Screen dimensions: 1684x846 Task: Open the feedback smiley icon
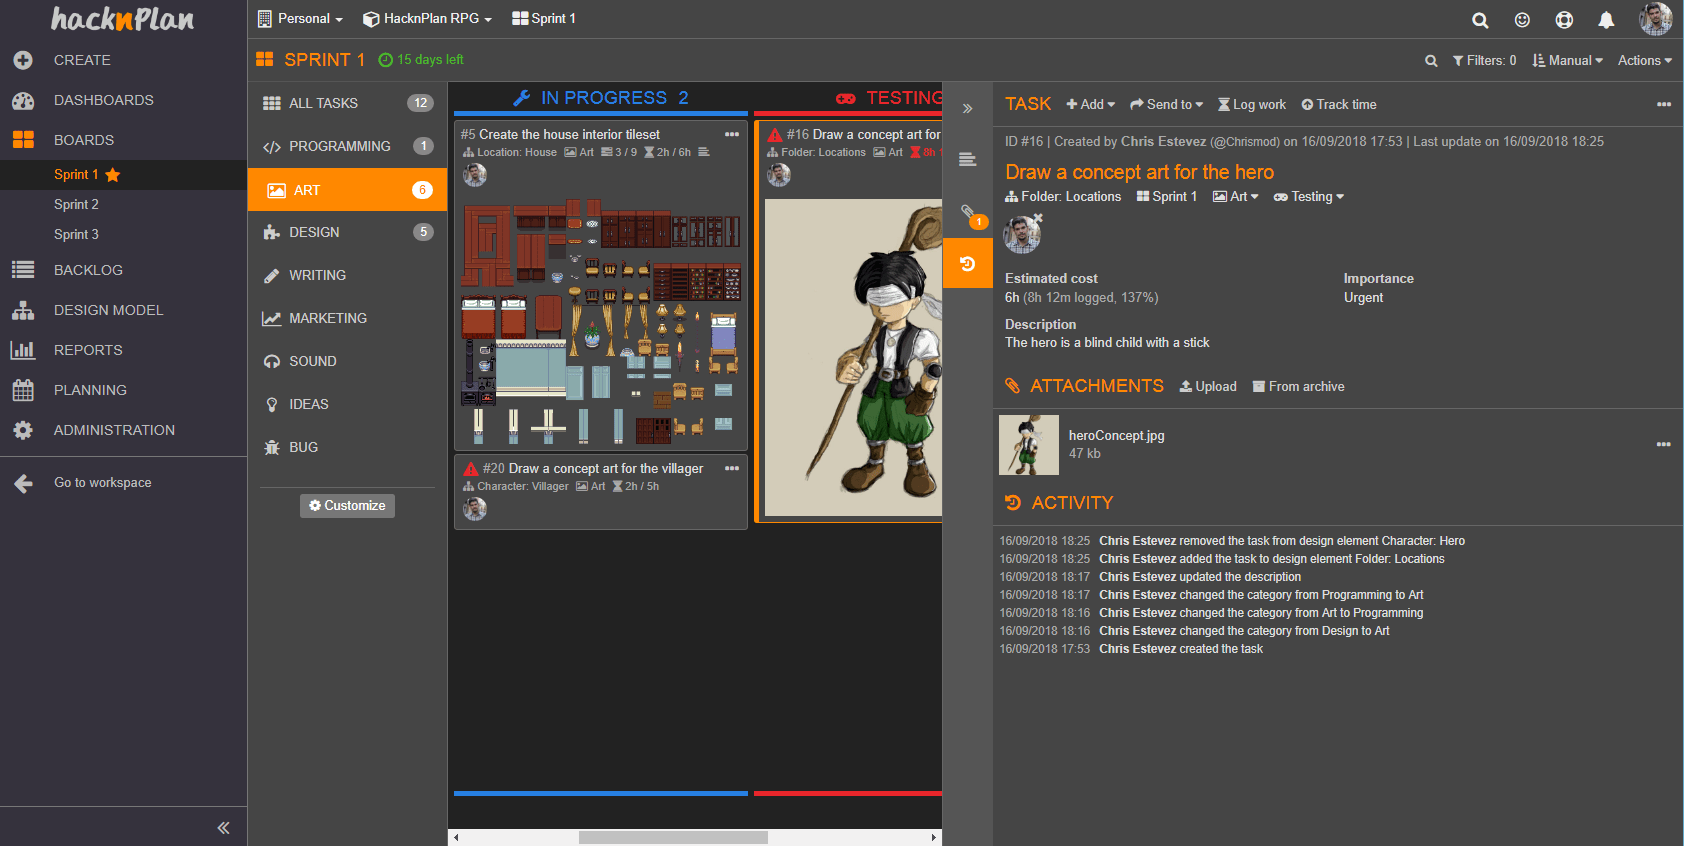click(1522, 20)
